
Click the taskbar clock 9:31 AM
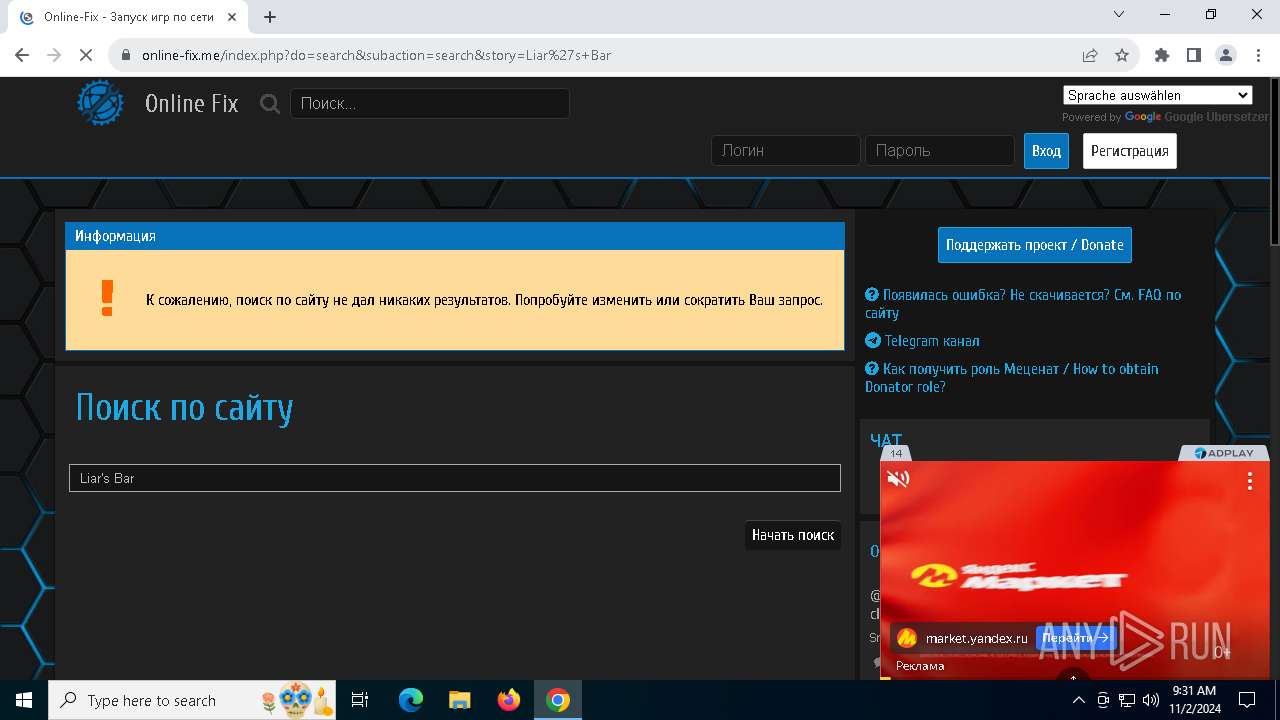coord(1194,700)
